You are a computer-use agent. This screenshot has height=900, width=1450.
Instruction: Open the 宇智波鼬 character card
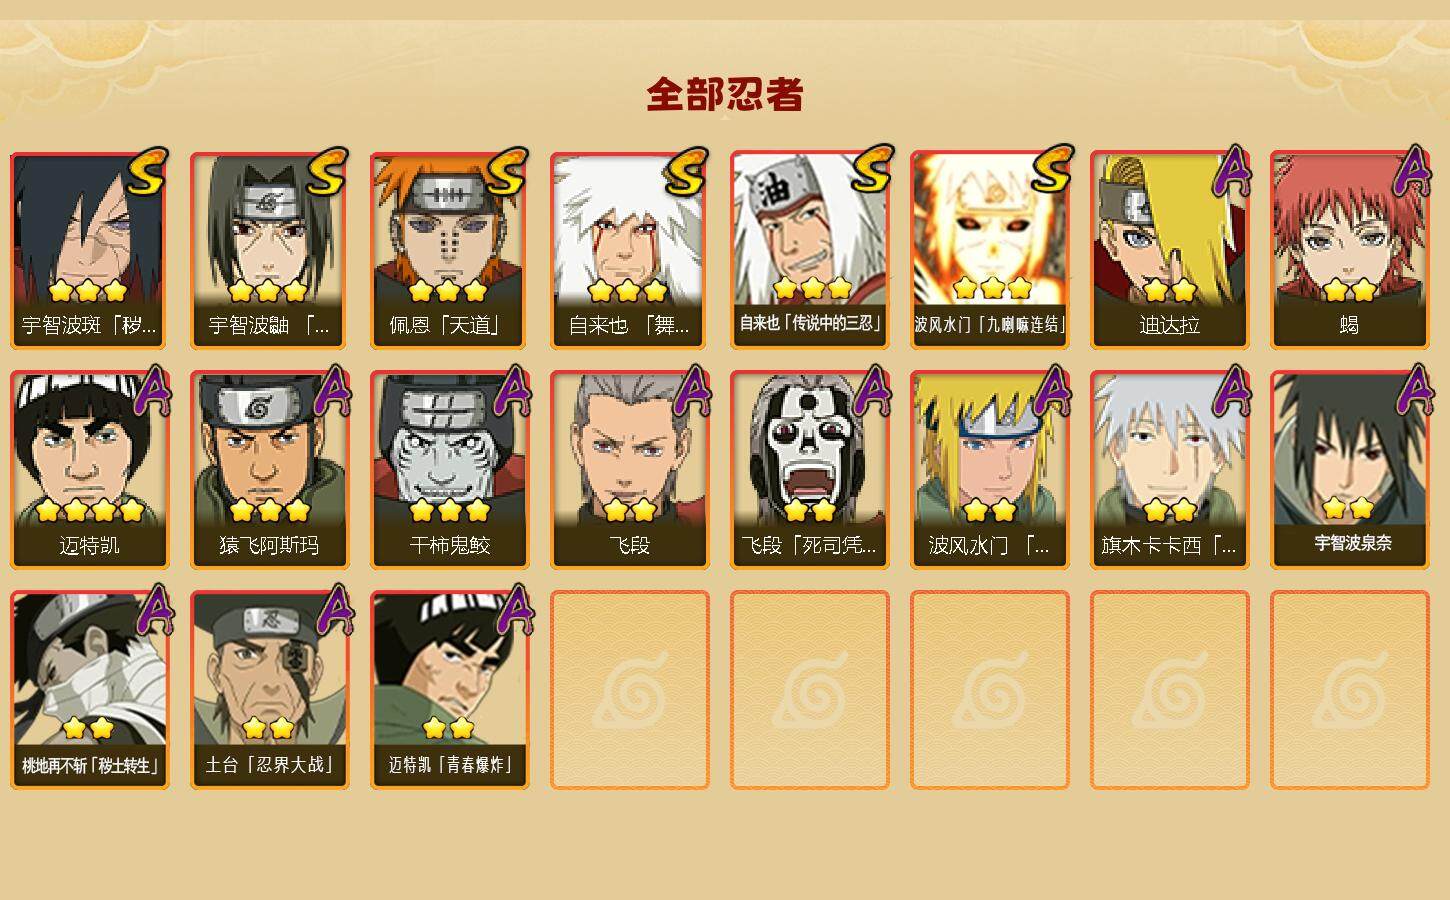click(269, 250)
